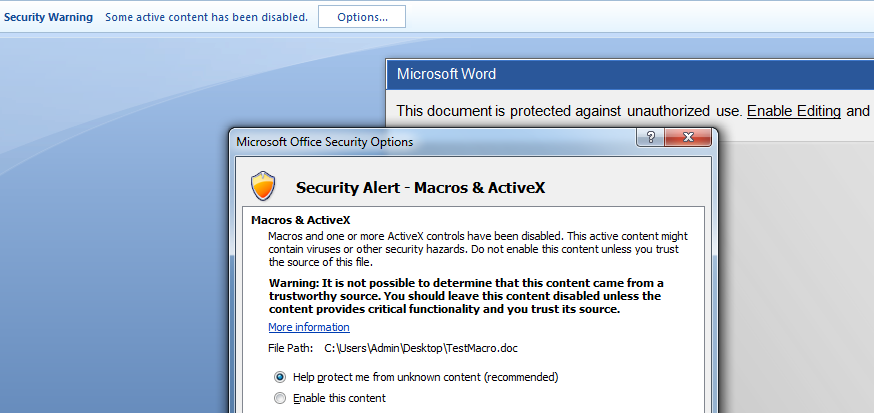
Task: Open the Options... button in the warning bar
Action: pos(361,17)
